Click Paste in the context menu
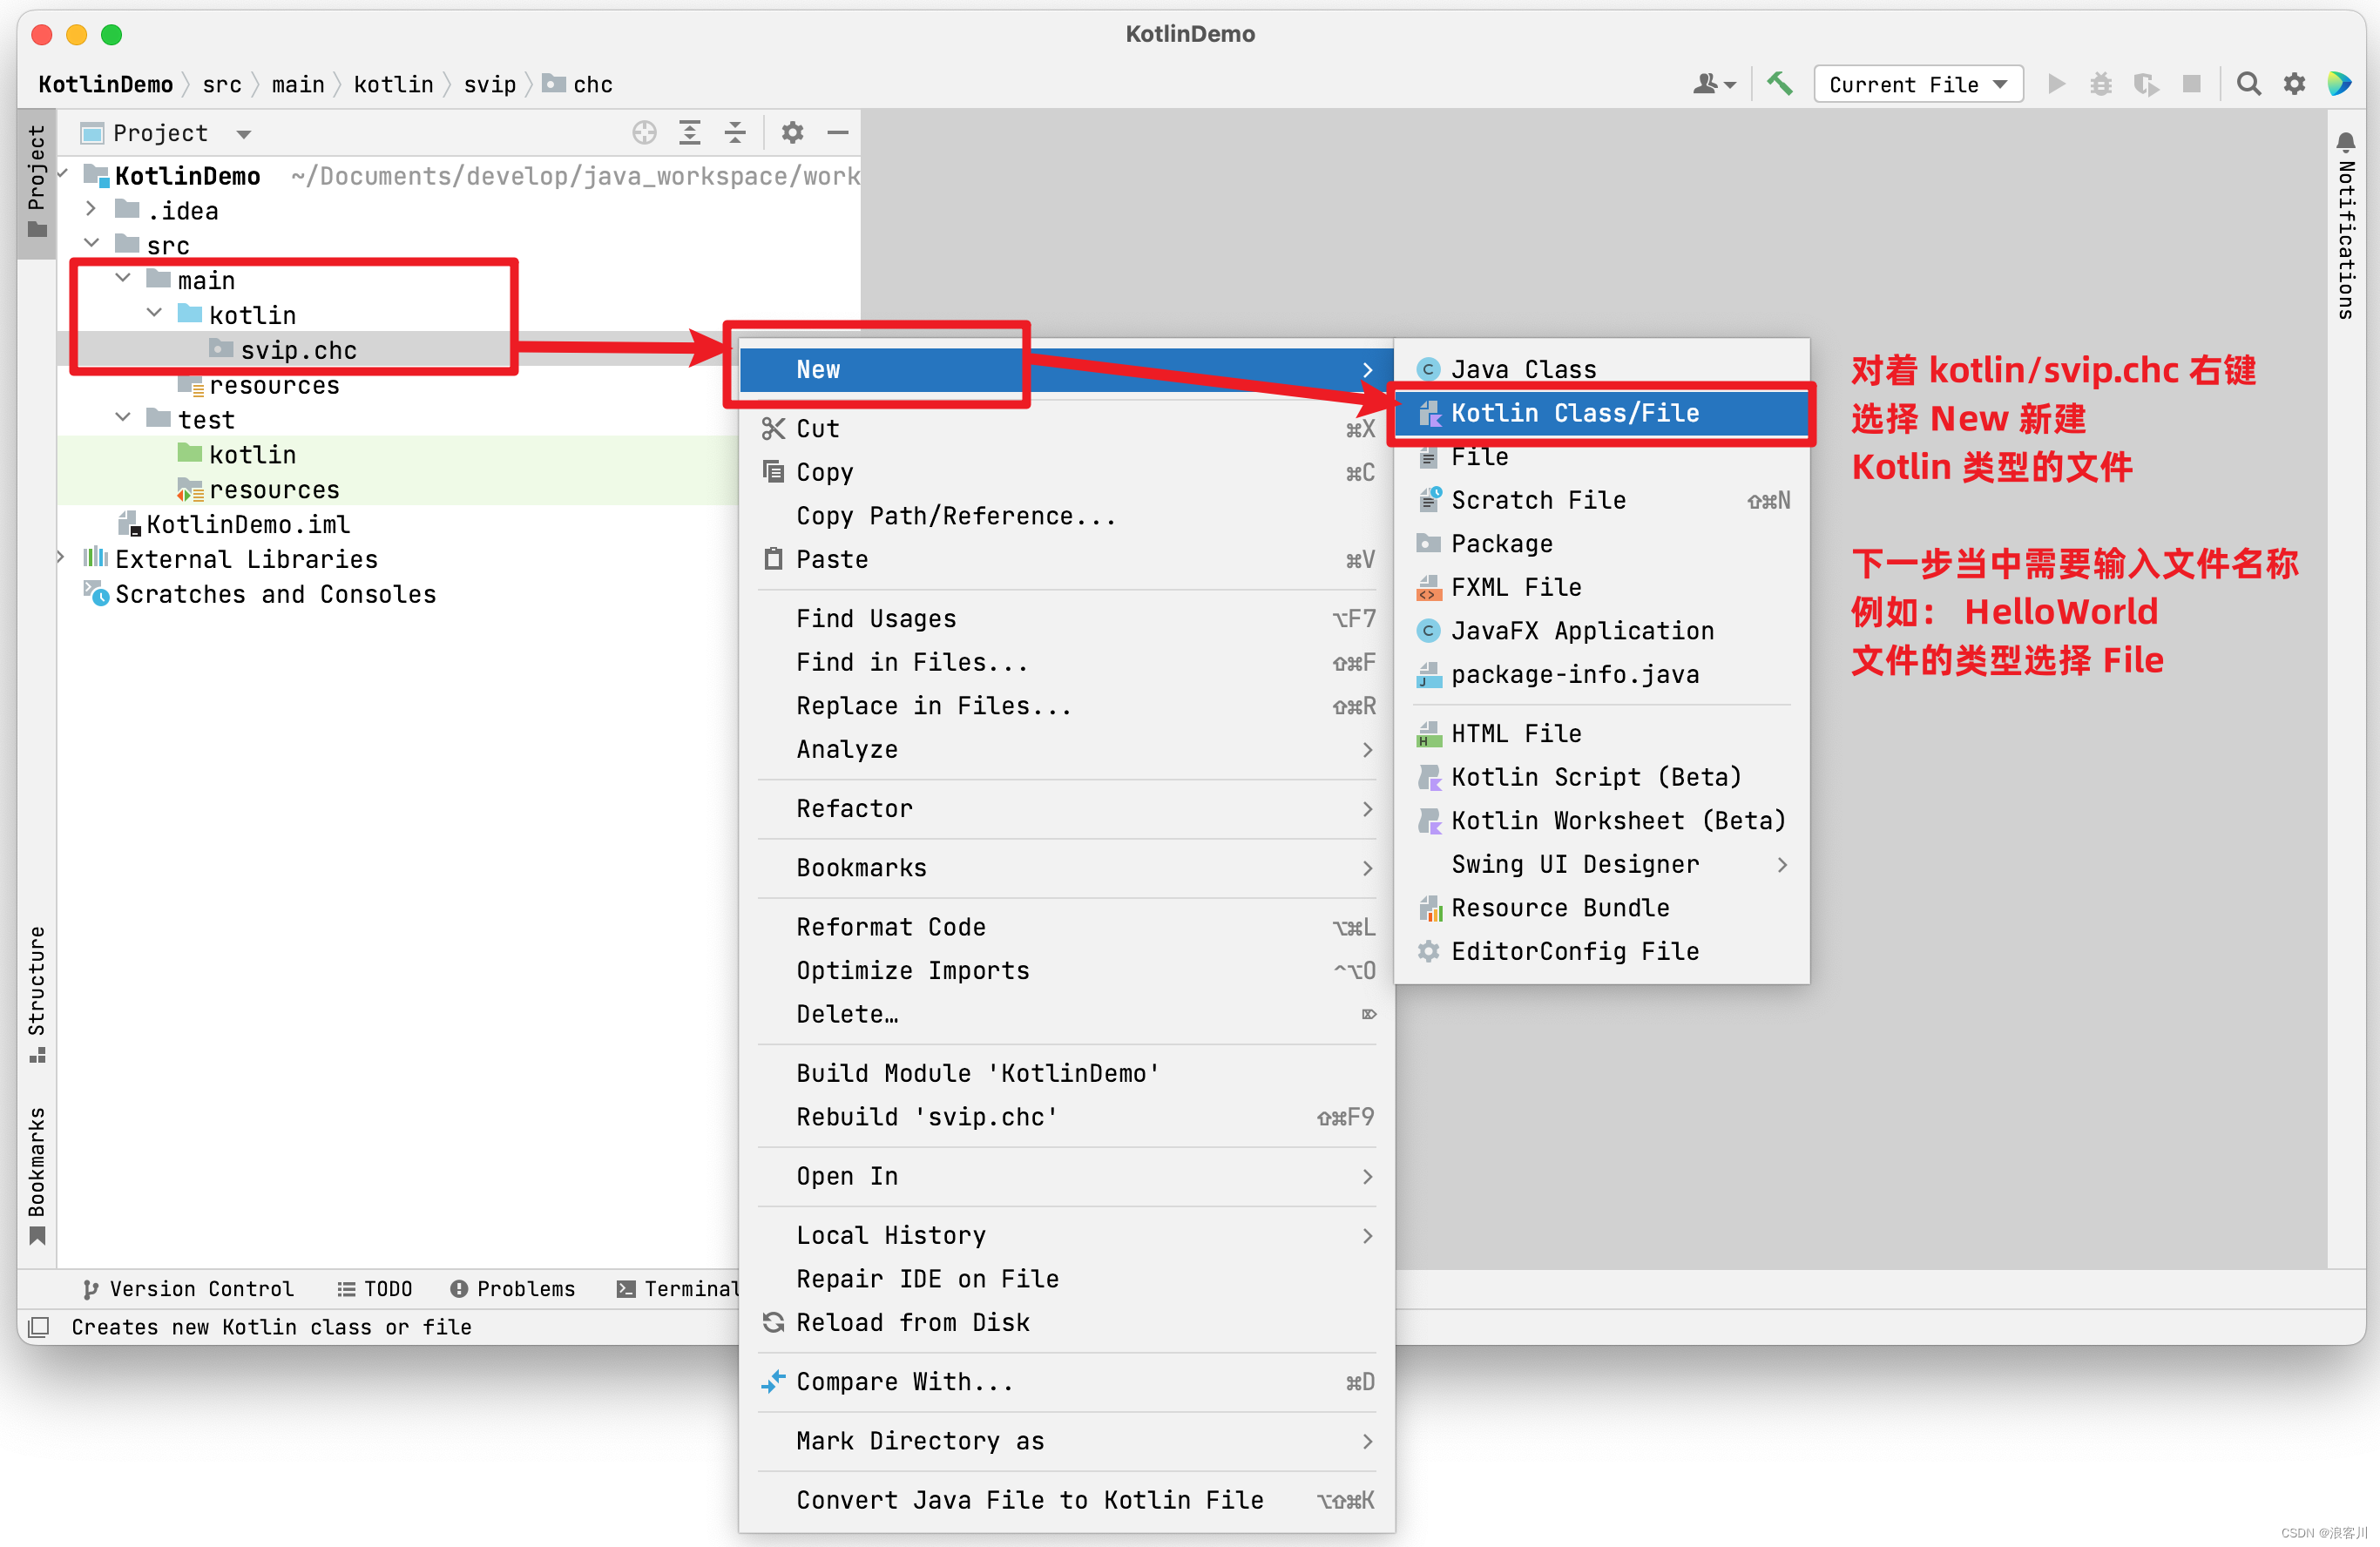Viewport: 2380px width, 1547px height. (x=1067, y=560)
